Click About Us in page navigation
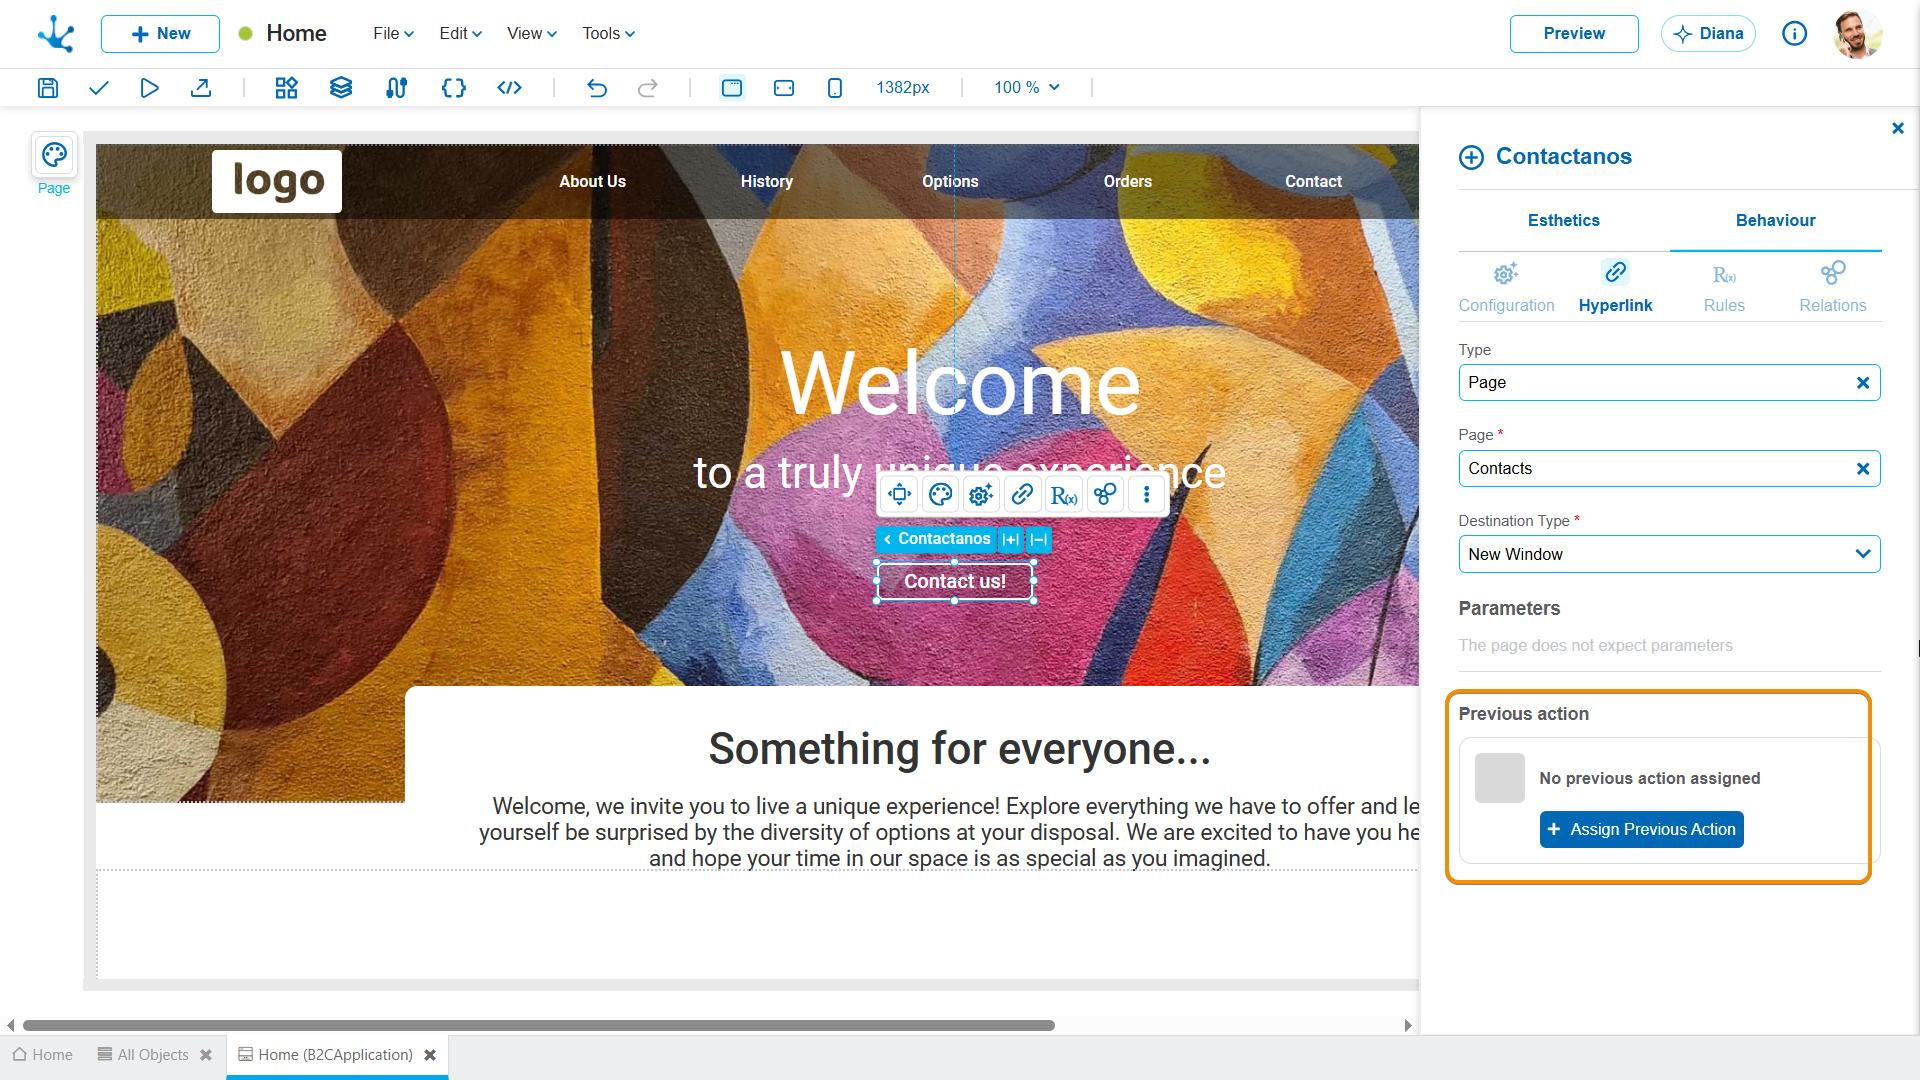This screenshot has width=1920, height=1080. (x=592, y=182)
